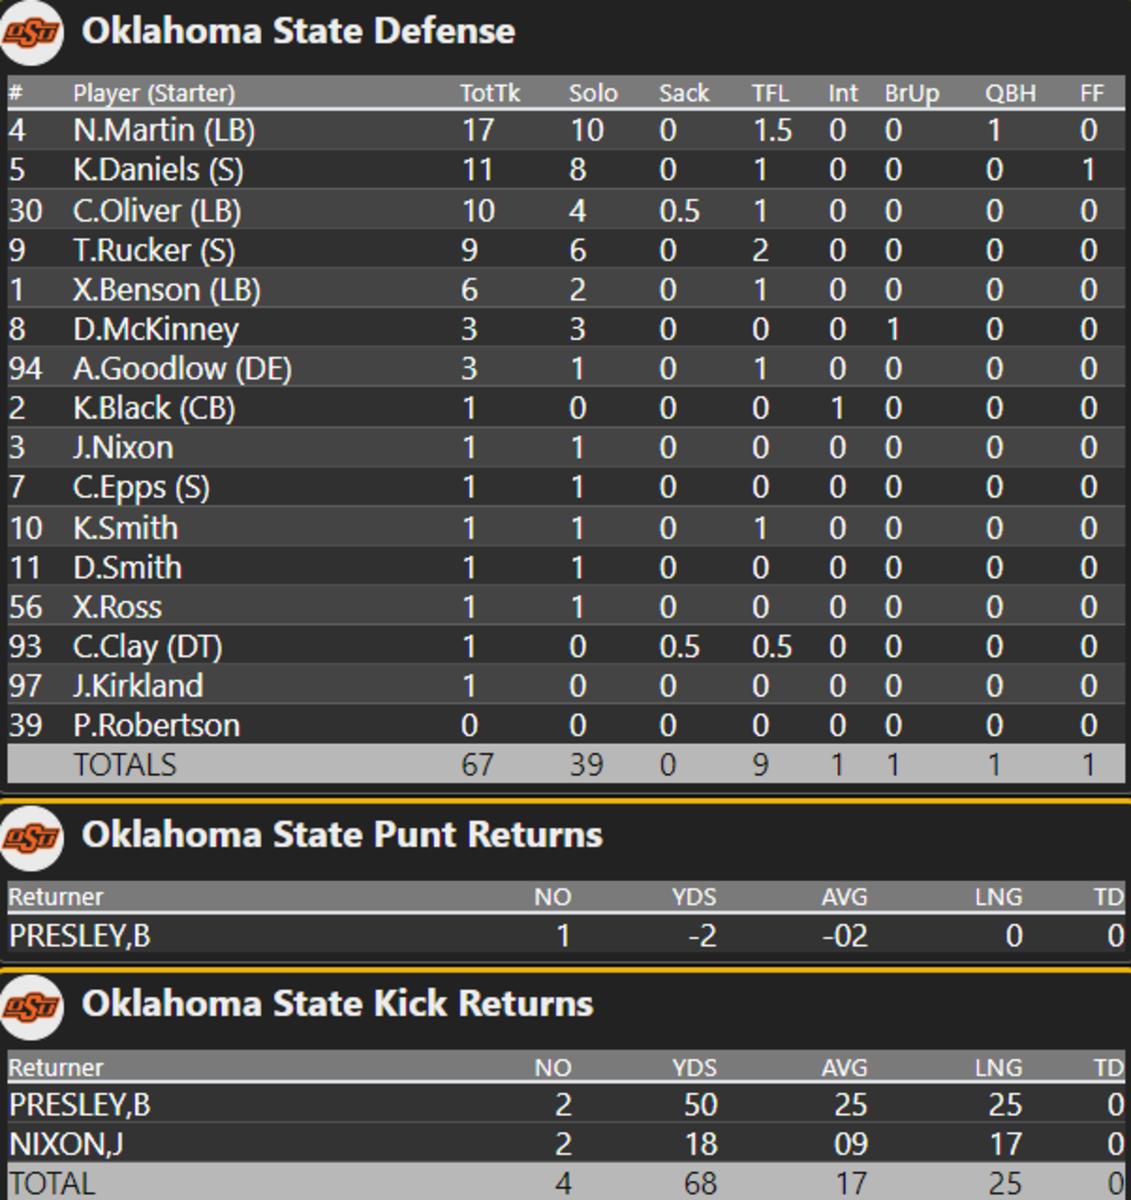The image size is (1131, 1200).
Task: Click the TotTk column header
Action: [x=489, y=93]
